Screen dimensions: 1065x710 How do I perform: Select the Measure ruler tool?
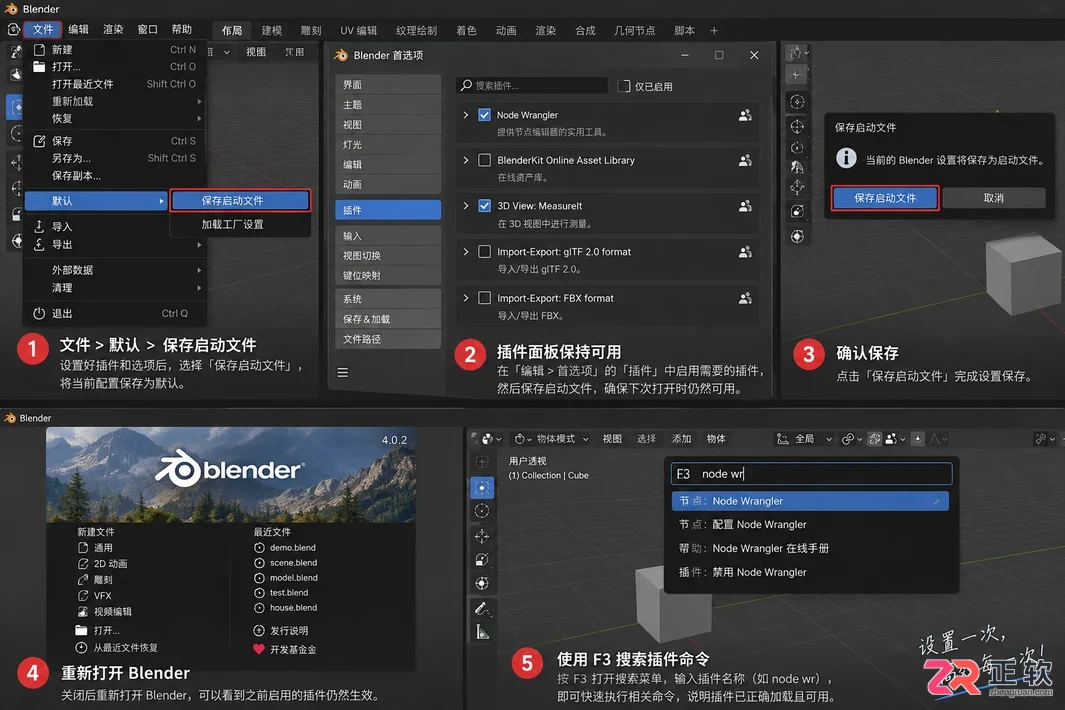tap(482, 633)
